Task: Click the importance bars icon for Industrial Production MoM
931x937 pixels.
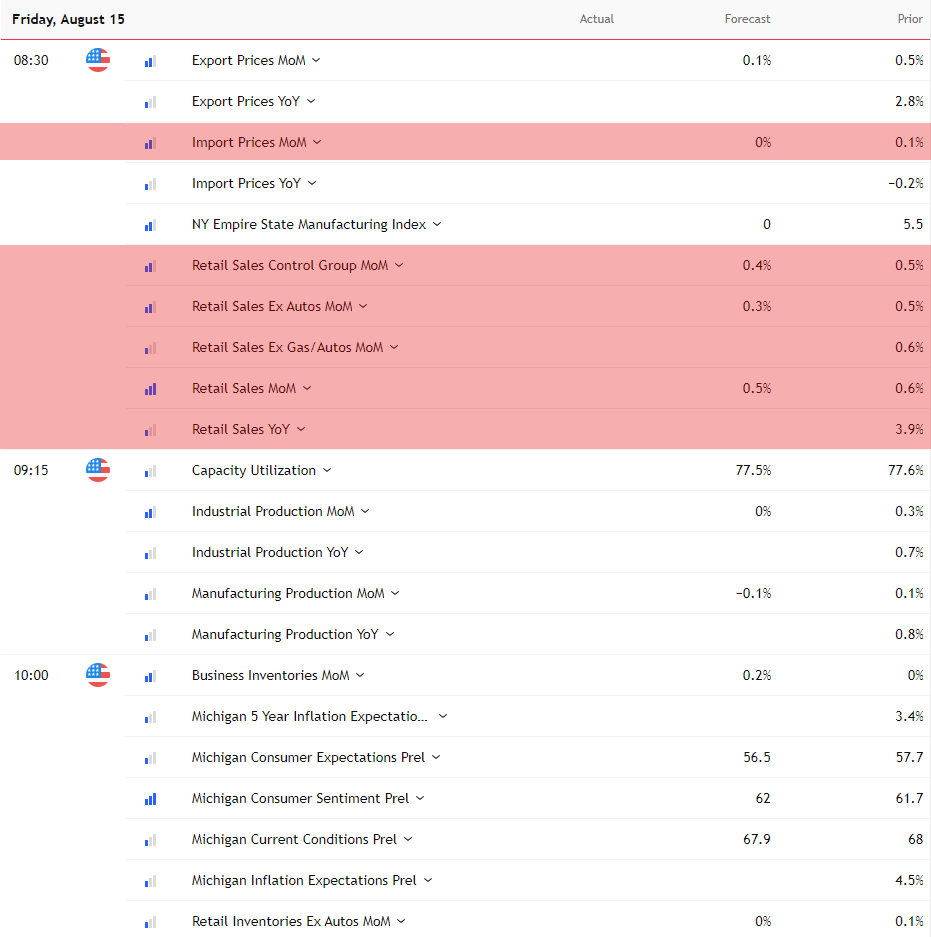Action: tap(150, 512)
